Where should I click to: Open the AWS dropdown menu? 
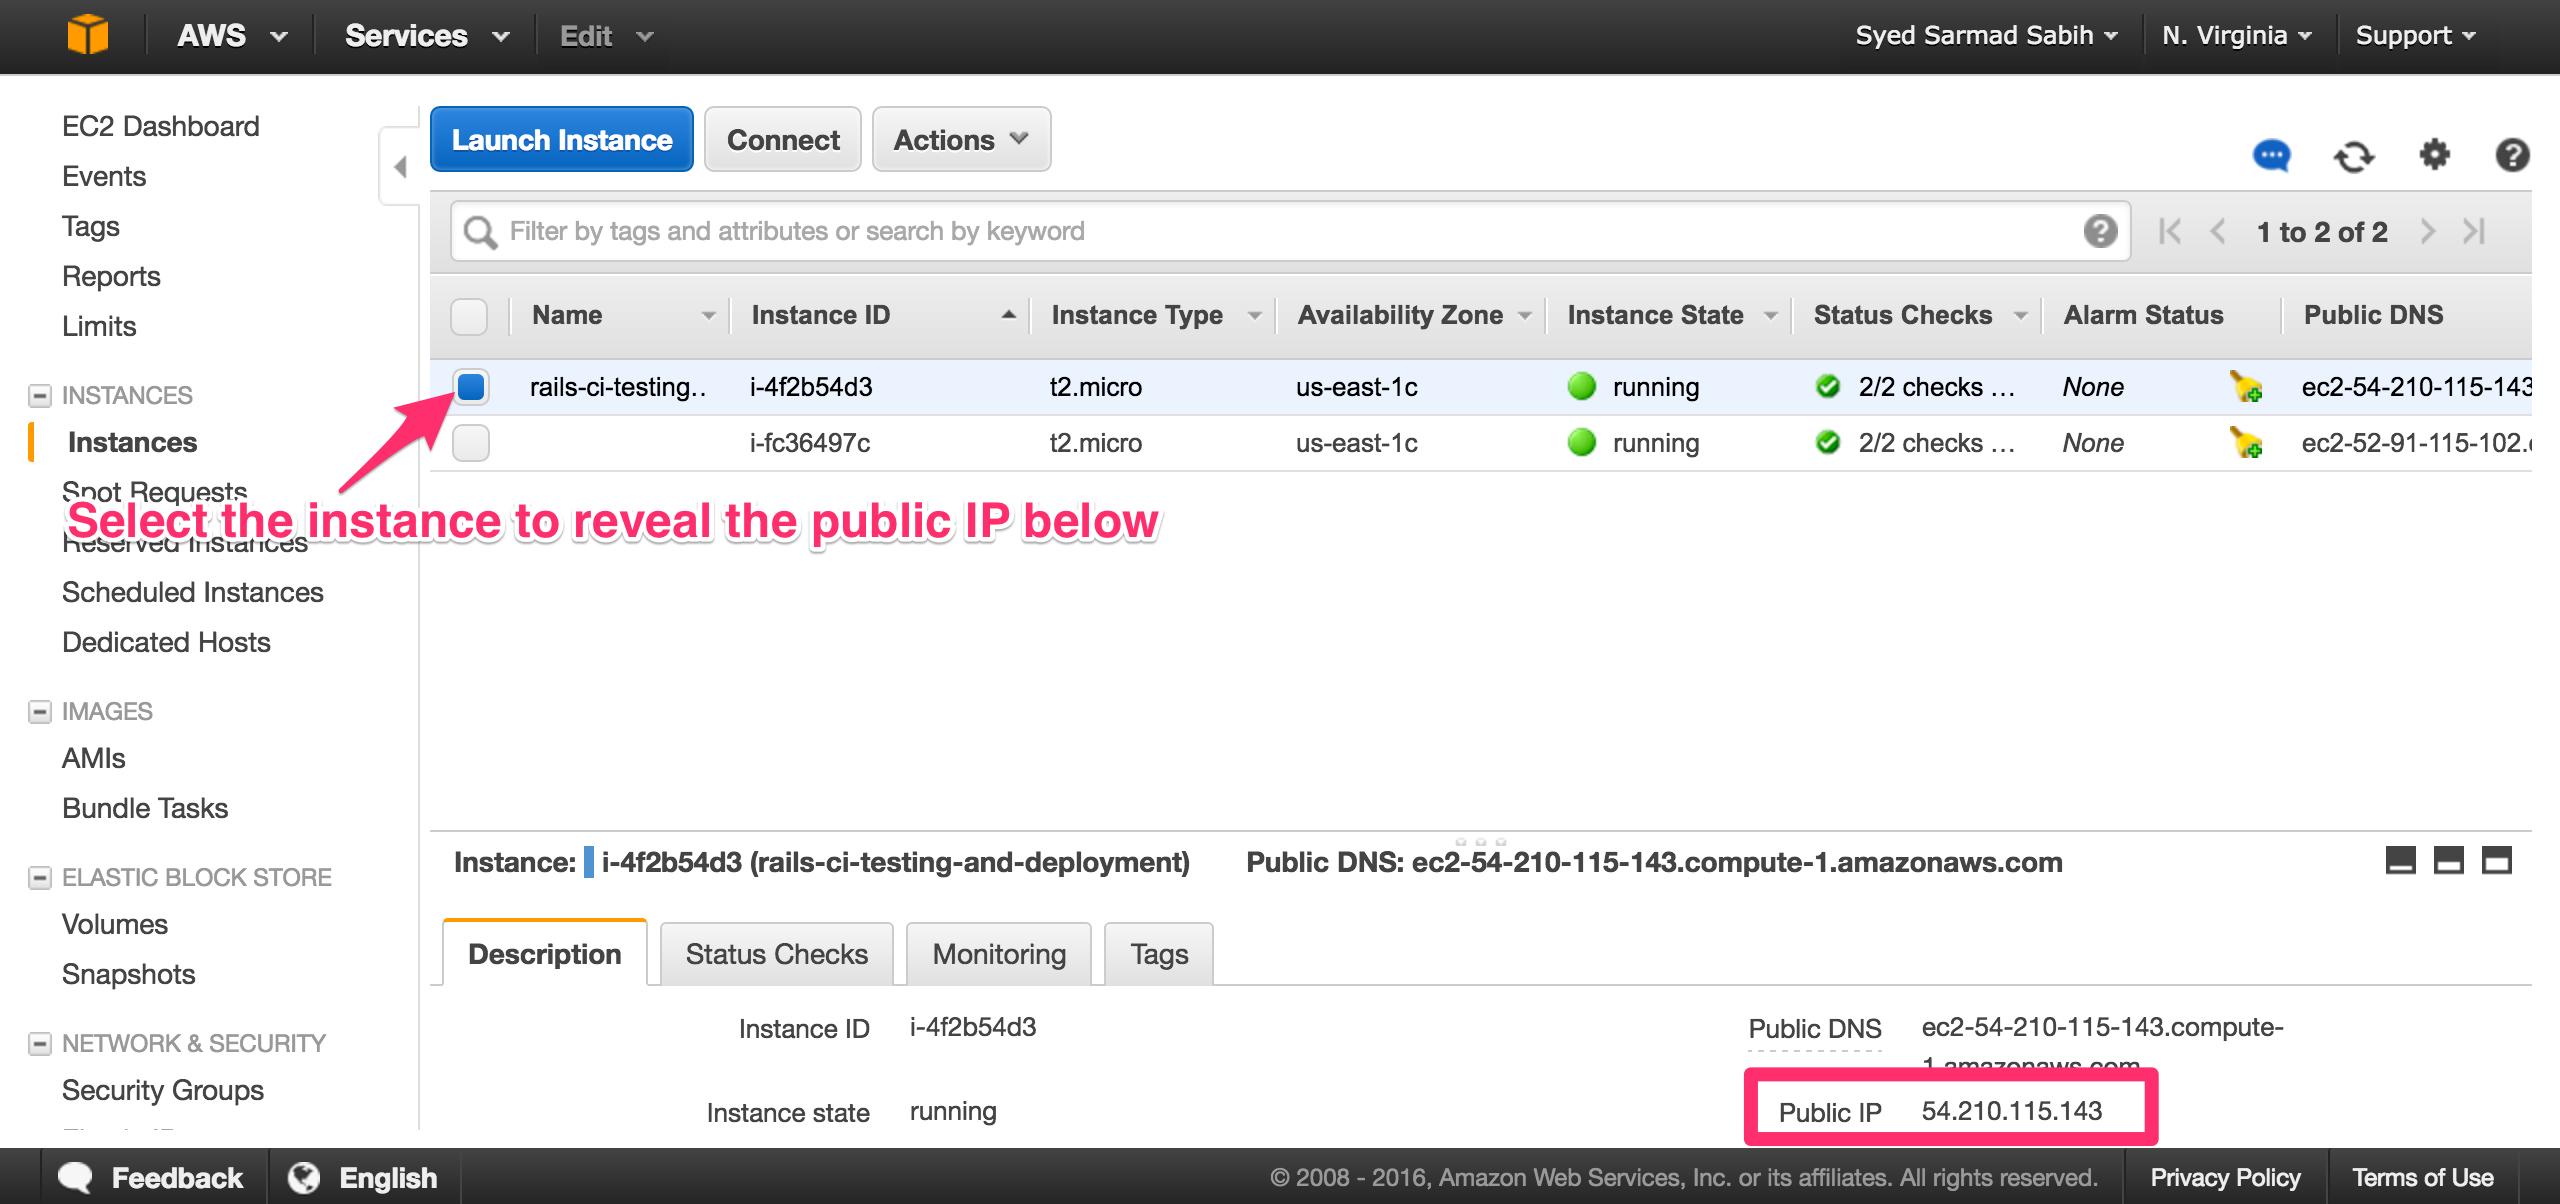pos(232,36)
